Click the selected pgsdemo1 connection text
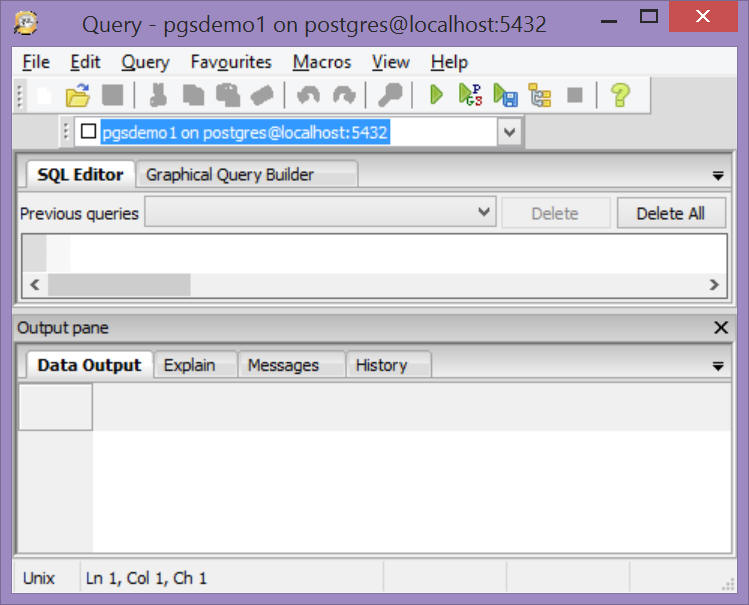Viewport: 749px width, 605px height. pos(245,132)
